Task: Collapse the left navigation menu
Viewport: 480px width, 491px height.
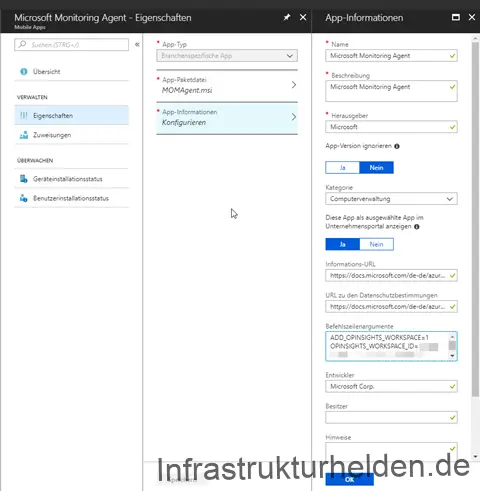Action: point(137,44)
